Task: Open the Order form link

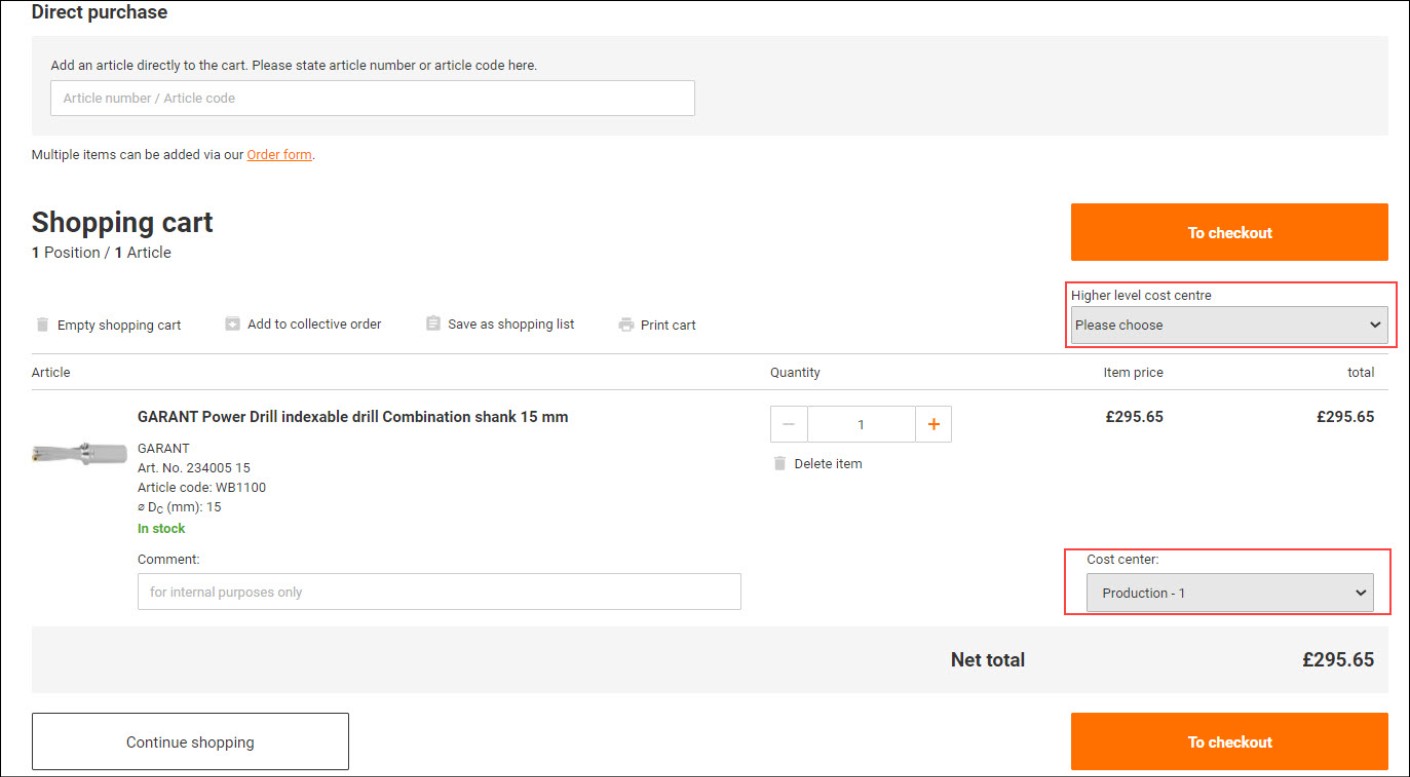Action: pyautogui.click(x=279, y=155)
